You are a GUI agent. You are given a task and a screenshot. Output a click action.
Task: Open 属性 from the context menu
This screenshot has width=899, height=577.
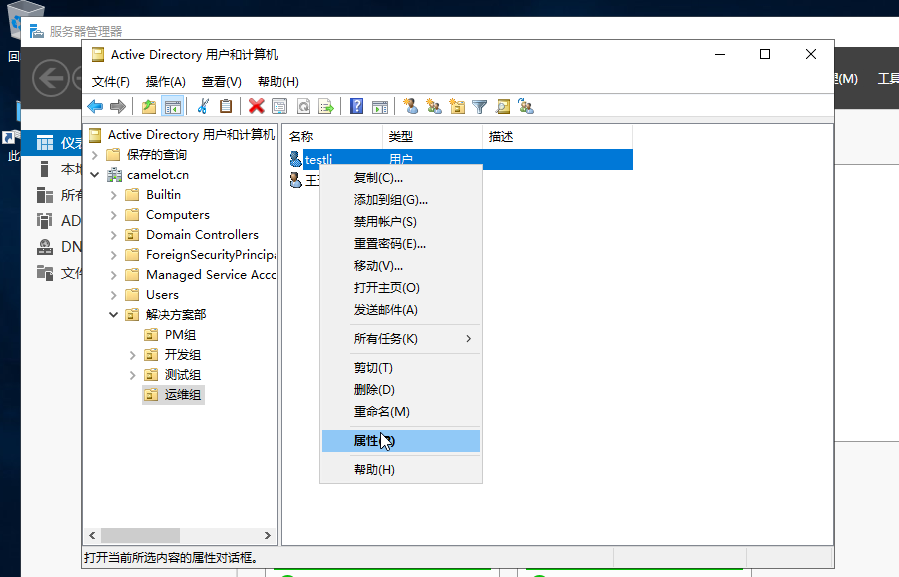pyautogui.click(x=401, y=440)
